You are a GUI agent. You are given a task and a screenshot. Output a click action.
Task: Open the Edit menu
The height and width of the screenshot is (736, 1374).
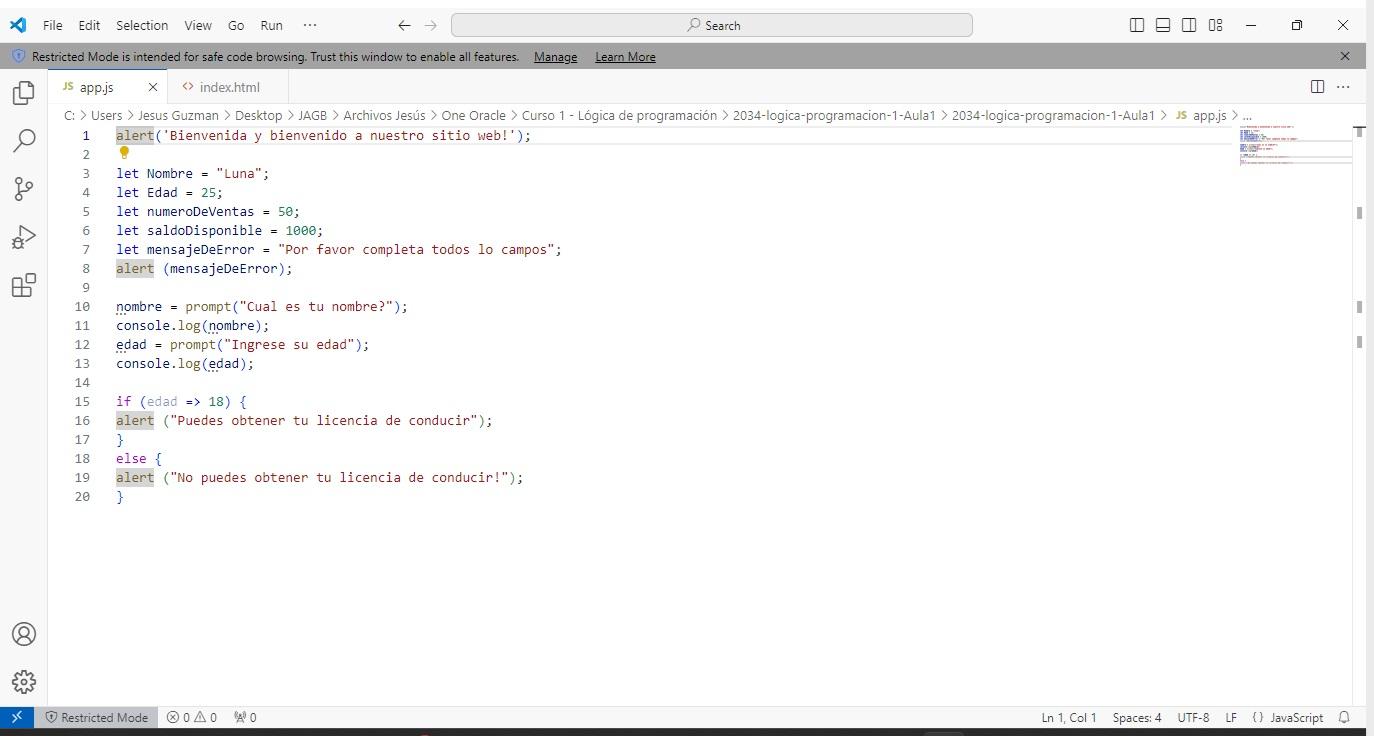click(89, 25)
